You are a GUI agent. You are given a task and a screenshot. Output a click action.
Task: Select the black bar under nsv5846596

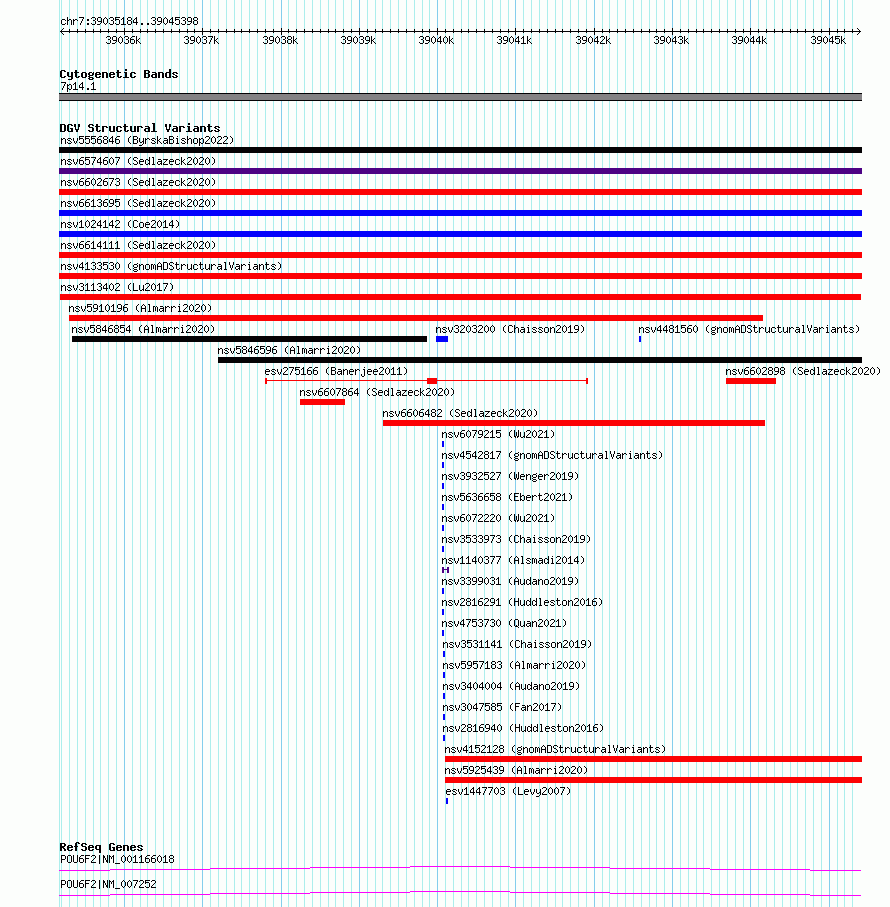pyautogui.click(x=540, y=360)
